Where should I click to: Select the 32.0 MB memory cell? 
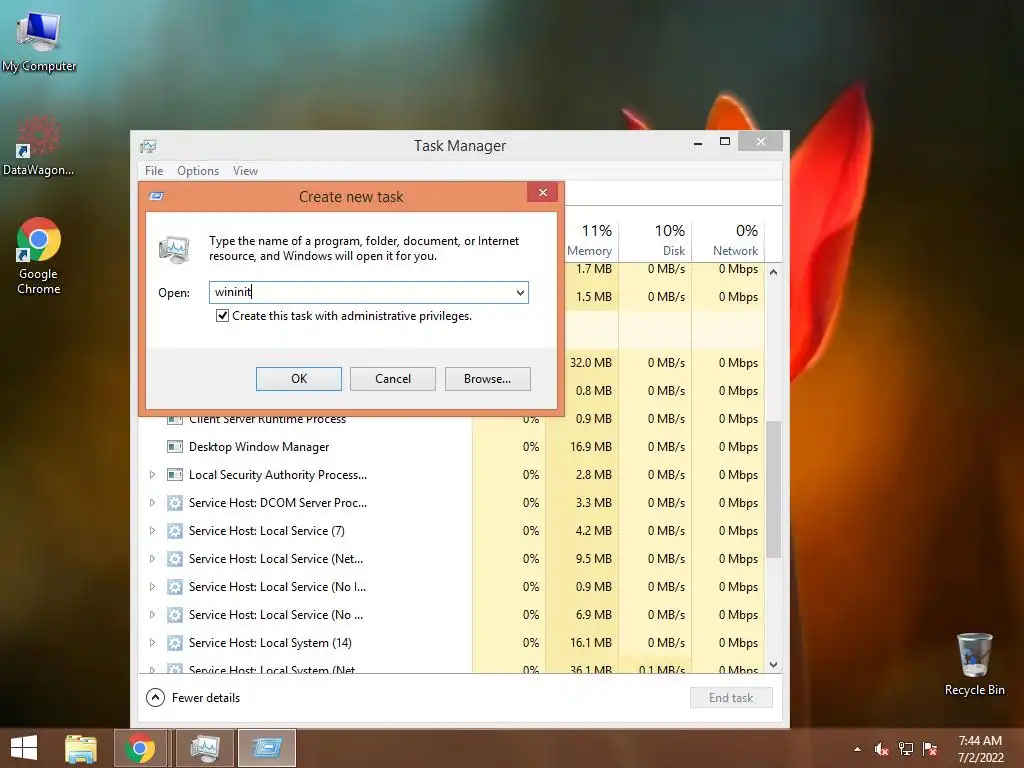(590, 362)
